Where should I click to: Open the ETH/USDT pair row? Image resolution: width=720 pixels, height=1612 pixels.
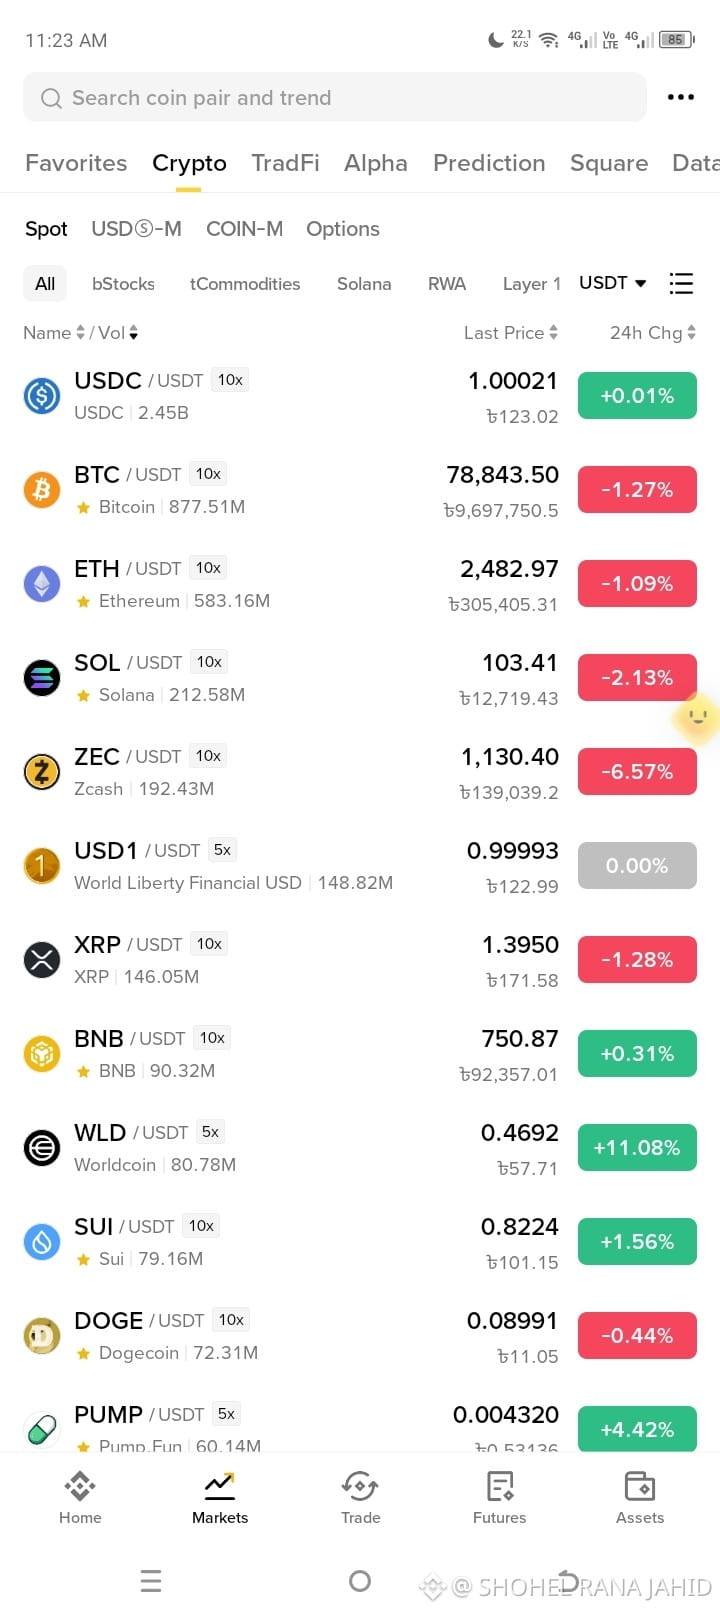360,584
